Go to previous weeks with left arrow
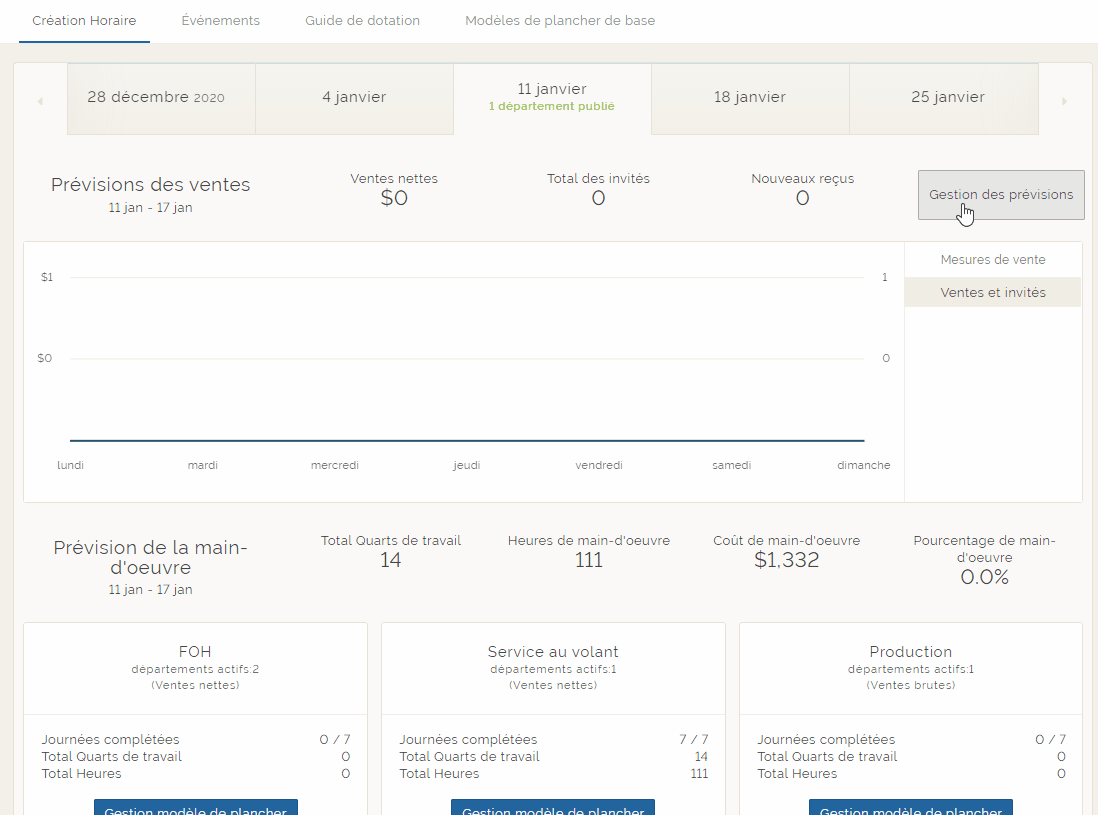 [x=40, y=101]
